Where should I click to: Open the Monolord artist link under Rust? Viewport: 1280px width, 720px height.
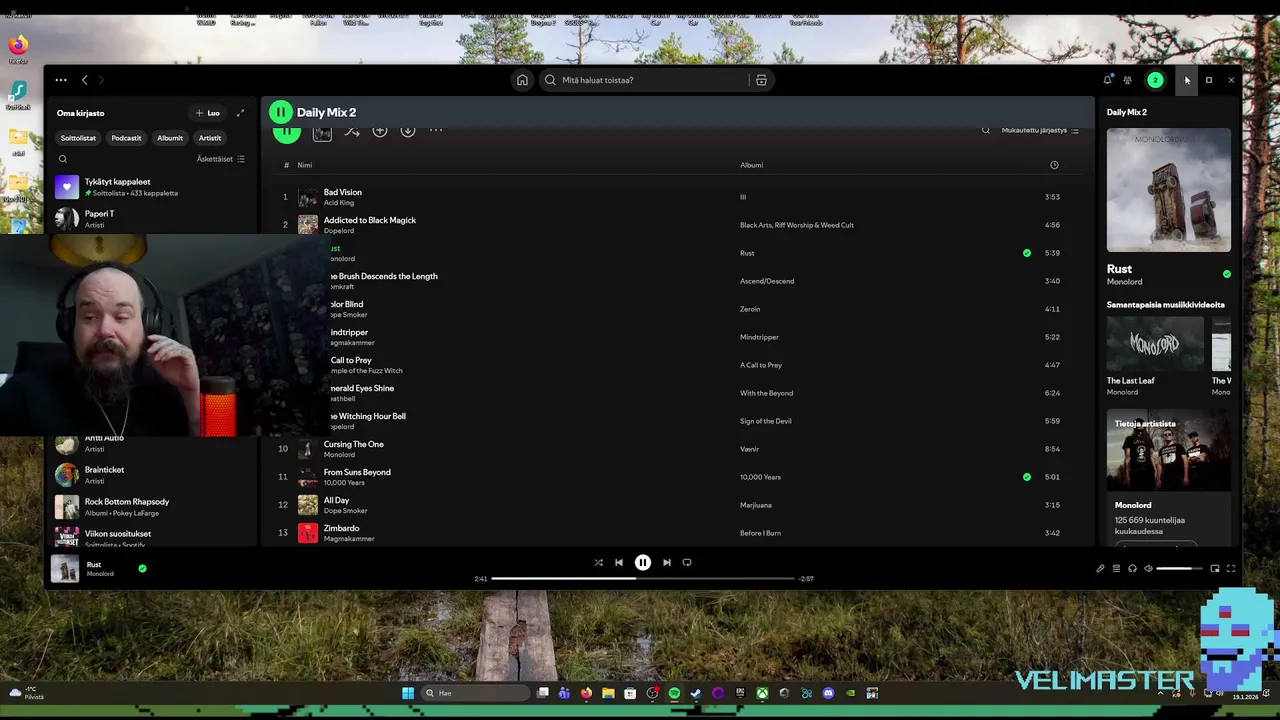1124,282
